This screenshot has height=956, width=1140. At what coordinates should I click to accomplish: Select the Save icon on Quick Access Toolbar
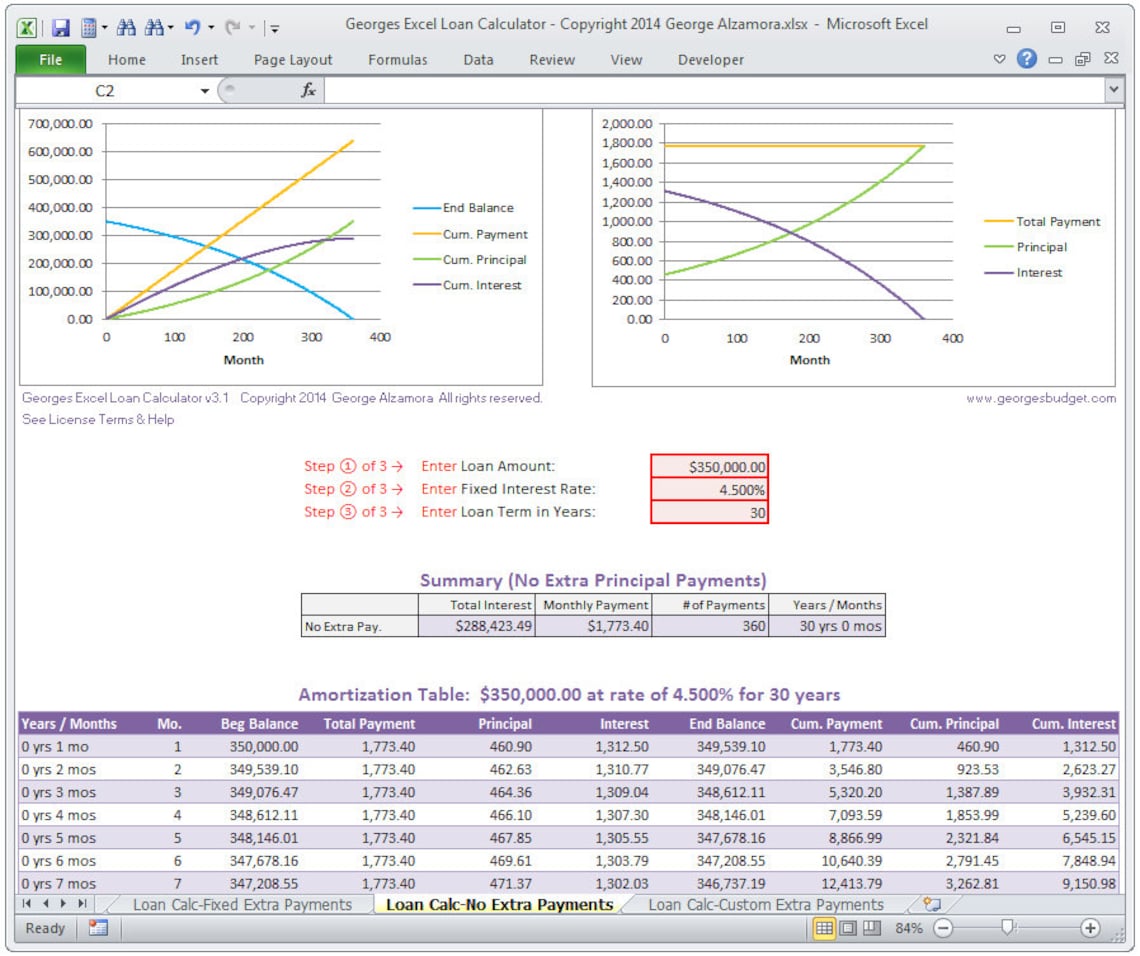click(x=60, y=27)
